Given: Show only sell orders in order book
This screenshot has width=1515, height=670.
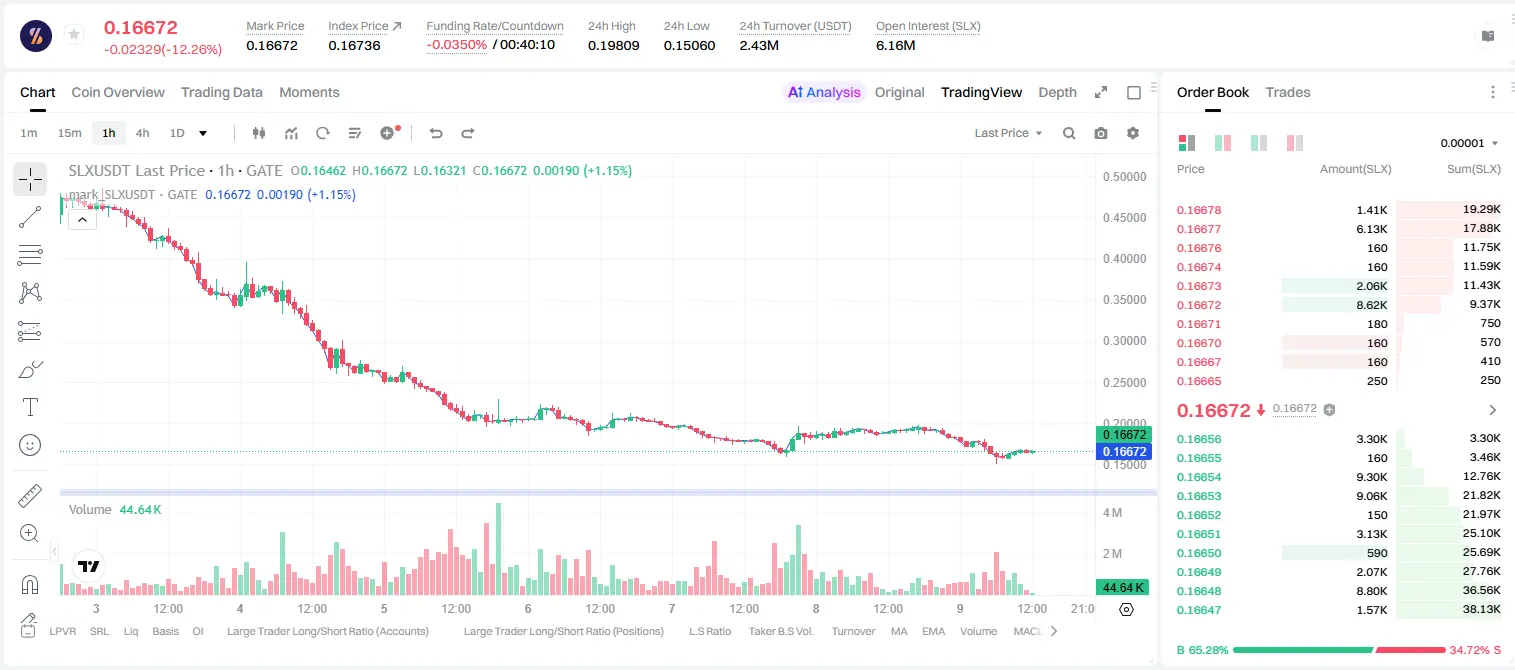Looking at the screenshot, I should pos(1295,143).
